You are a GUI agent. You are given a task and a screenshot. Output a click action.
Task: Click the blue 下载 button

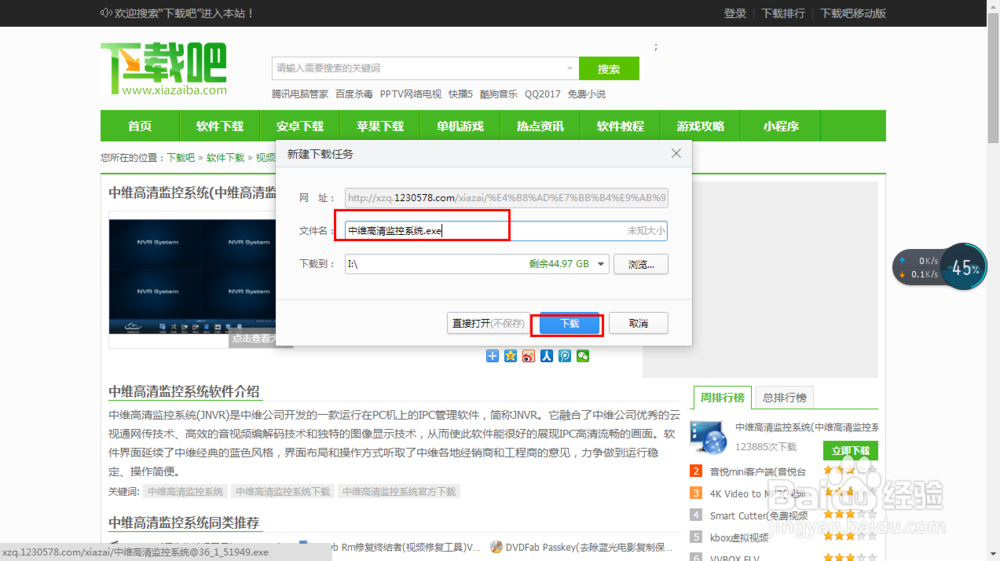(570, 323)
